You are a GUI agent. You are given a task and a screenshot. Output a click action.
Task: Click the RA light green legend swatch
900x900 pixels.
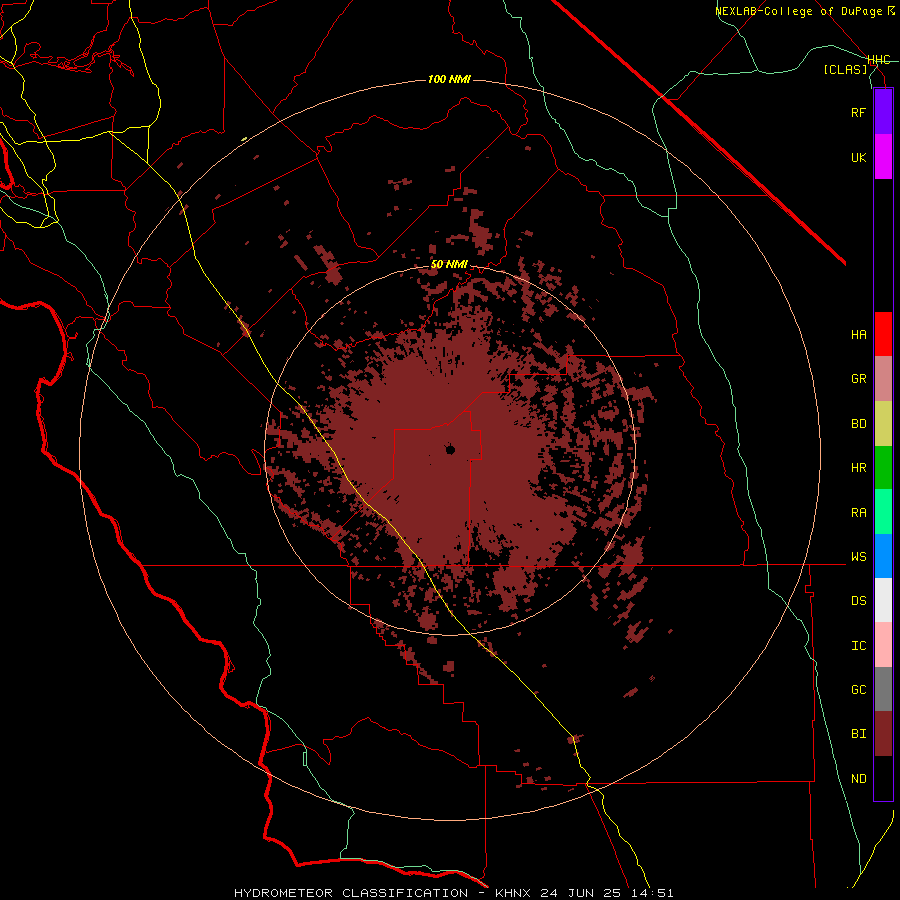[883, 512]
